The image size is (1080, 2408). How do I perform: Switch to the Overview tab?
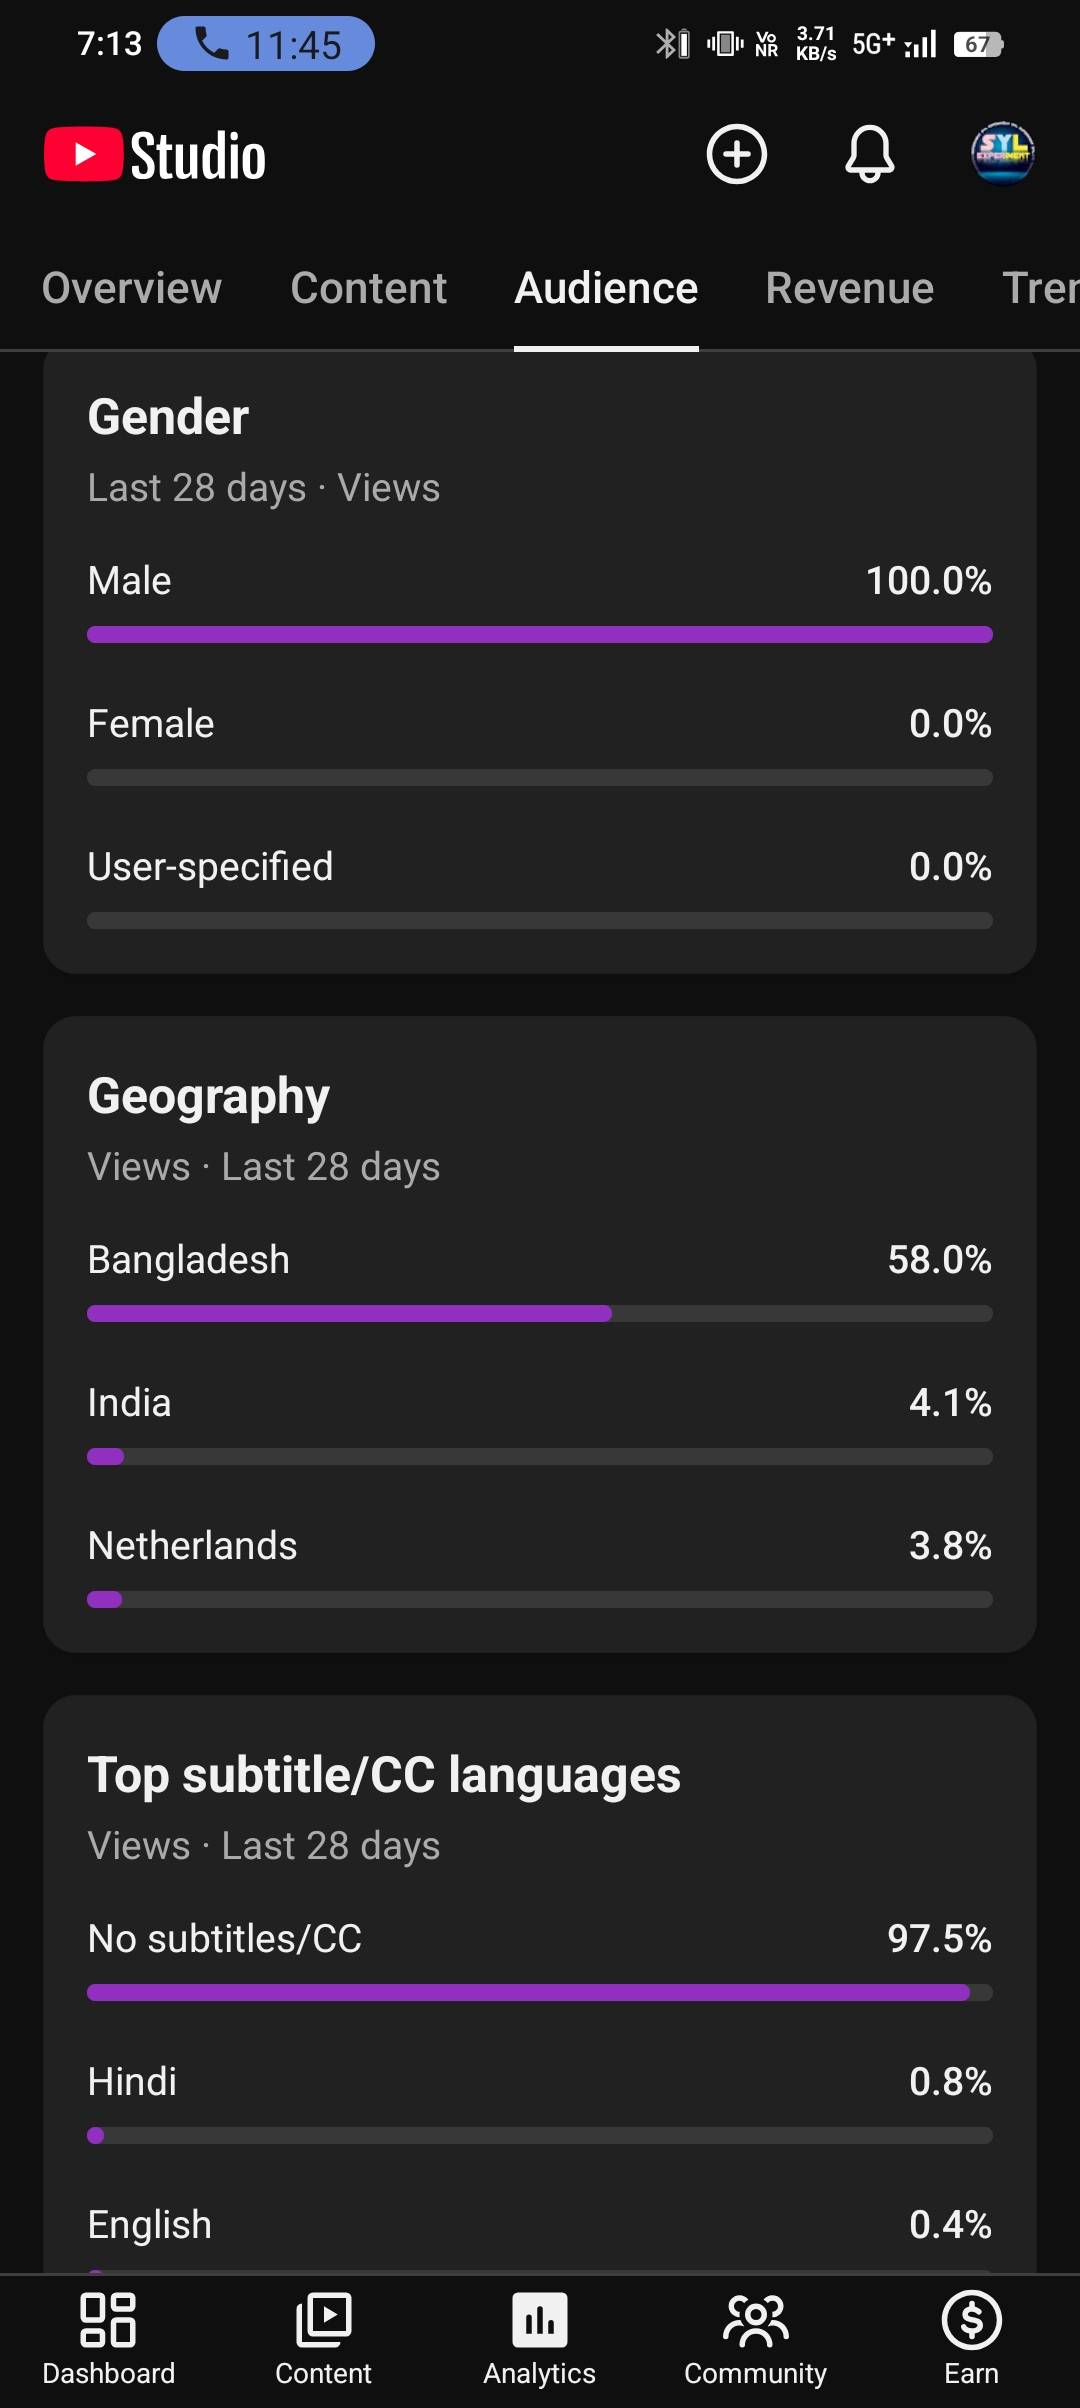click(x=131, y=289)
